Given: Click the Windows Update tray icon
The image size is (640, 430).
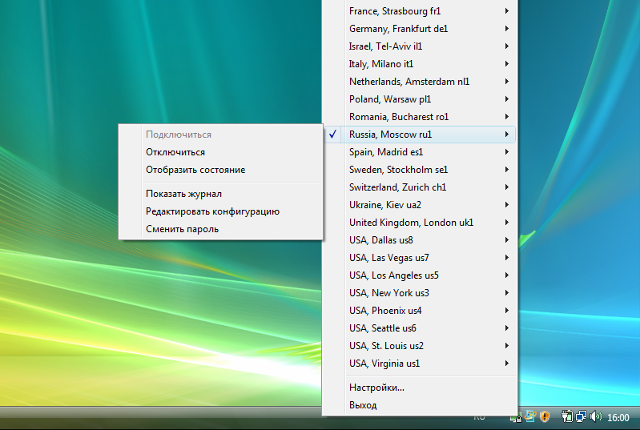Looking at the screenshot, I should (530, 417).
